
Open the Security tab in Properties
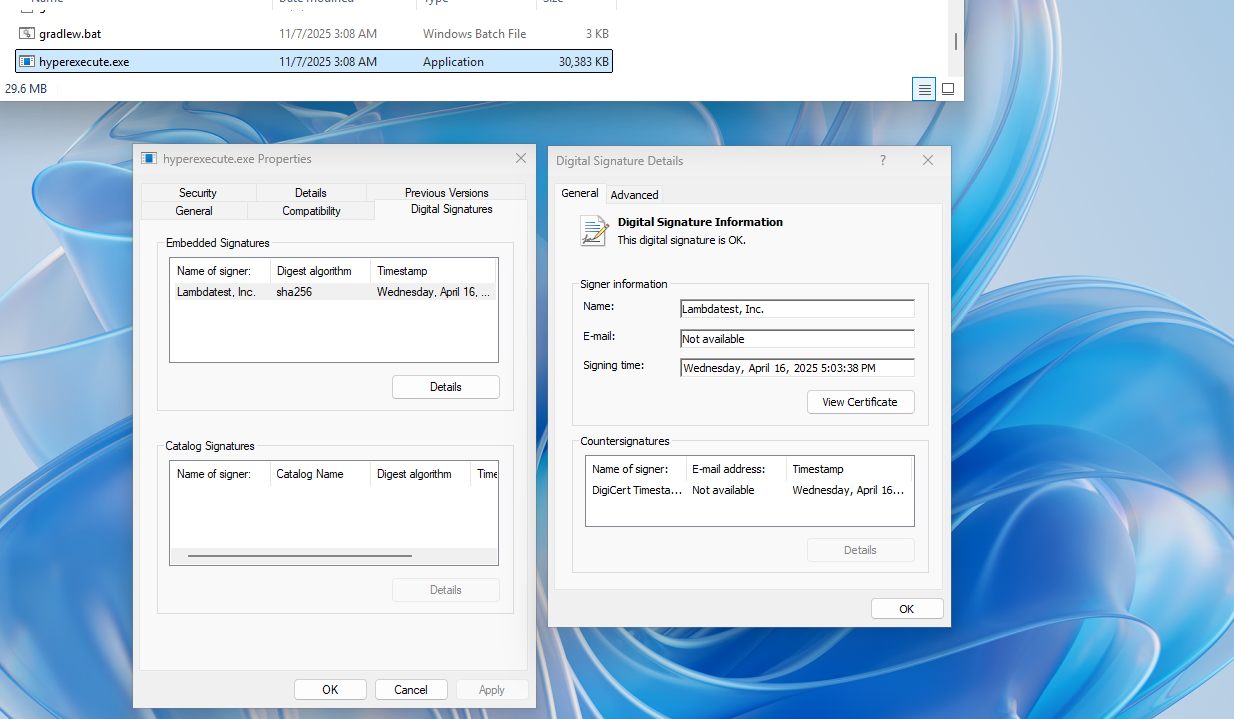coord(198,193)
